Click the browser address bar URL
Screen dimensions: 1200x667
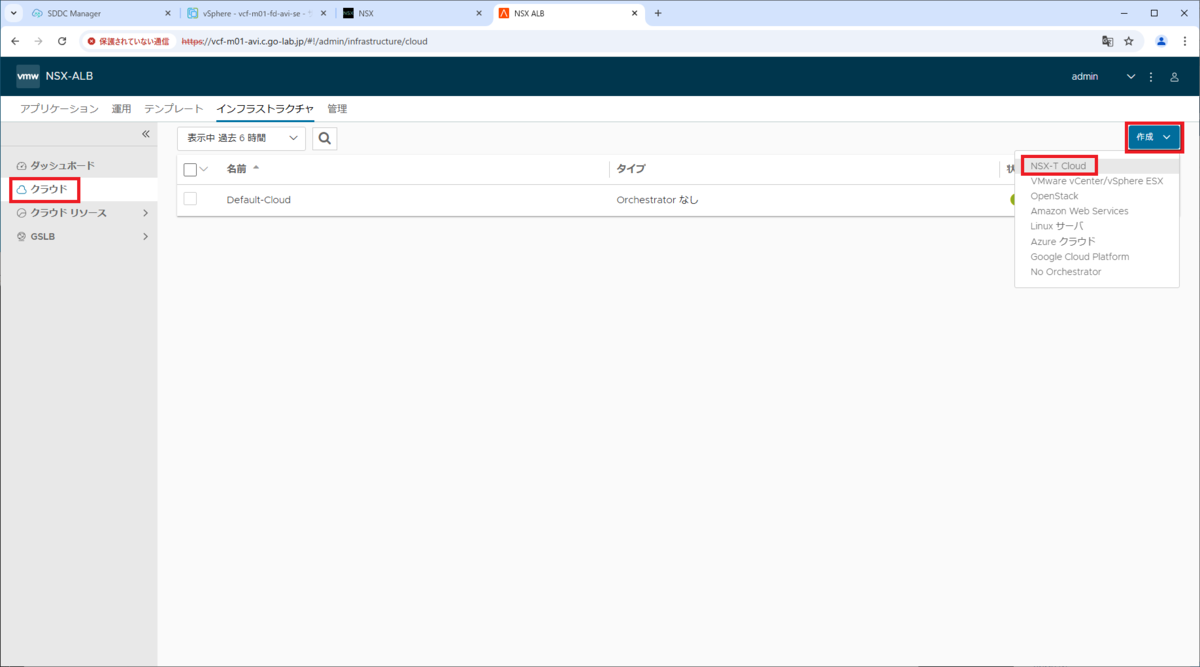pyautogui.click(x=304, y=41)
